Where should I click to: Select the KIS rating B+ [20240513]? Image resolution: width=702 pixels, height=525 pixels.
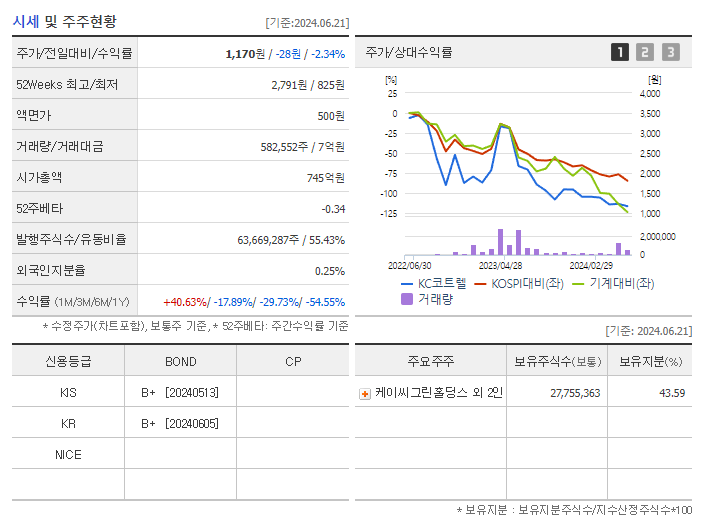pyautogui.click(x=180, y=393)
